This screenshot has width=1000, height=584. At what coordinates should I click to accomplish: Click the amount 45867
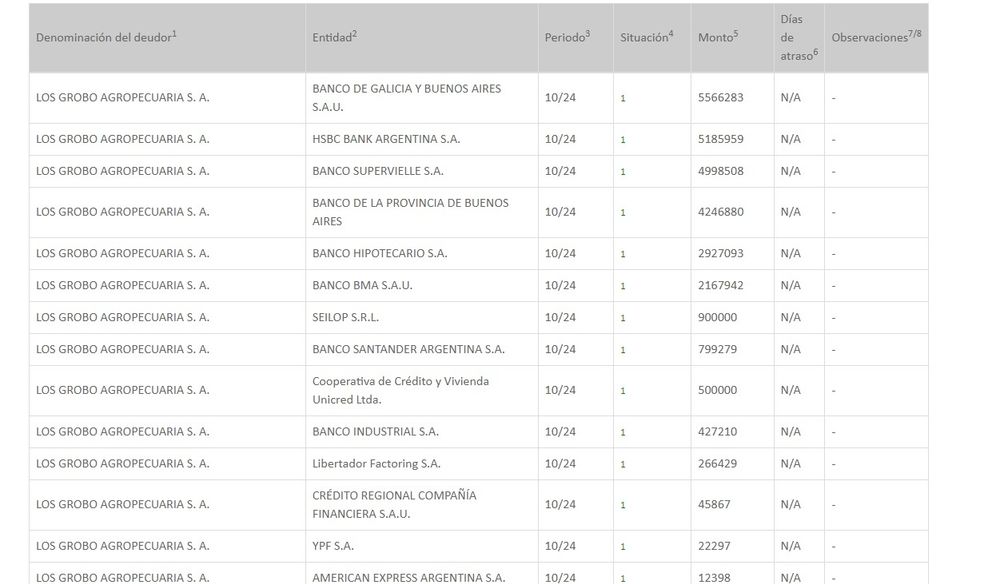714,504
